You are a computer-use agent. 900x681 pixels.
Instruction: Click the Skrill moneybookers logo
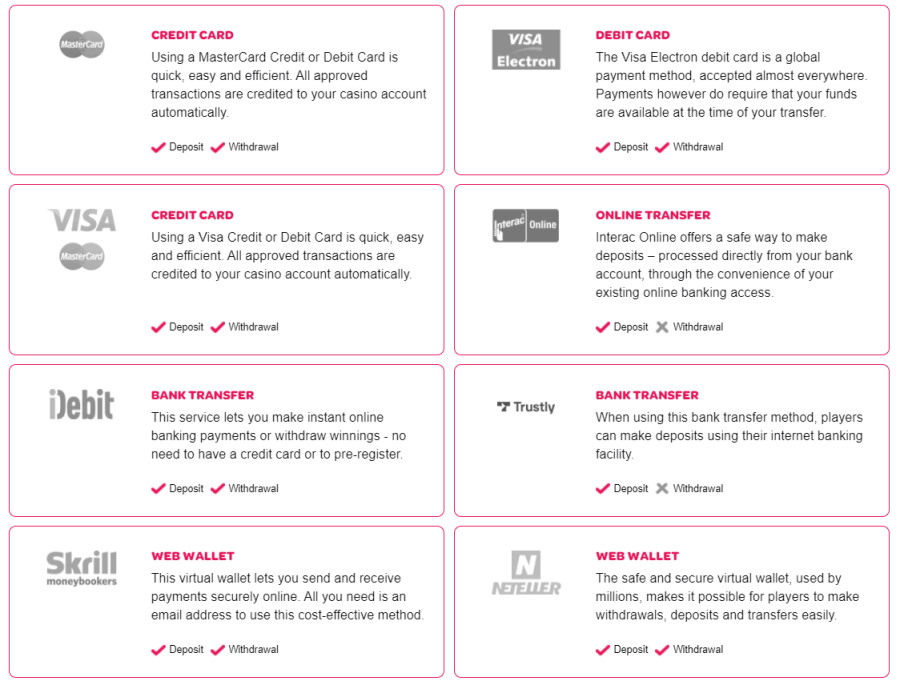coord(82,568)
